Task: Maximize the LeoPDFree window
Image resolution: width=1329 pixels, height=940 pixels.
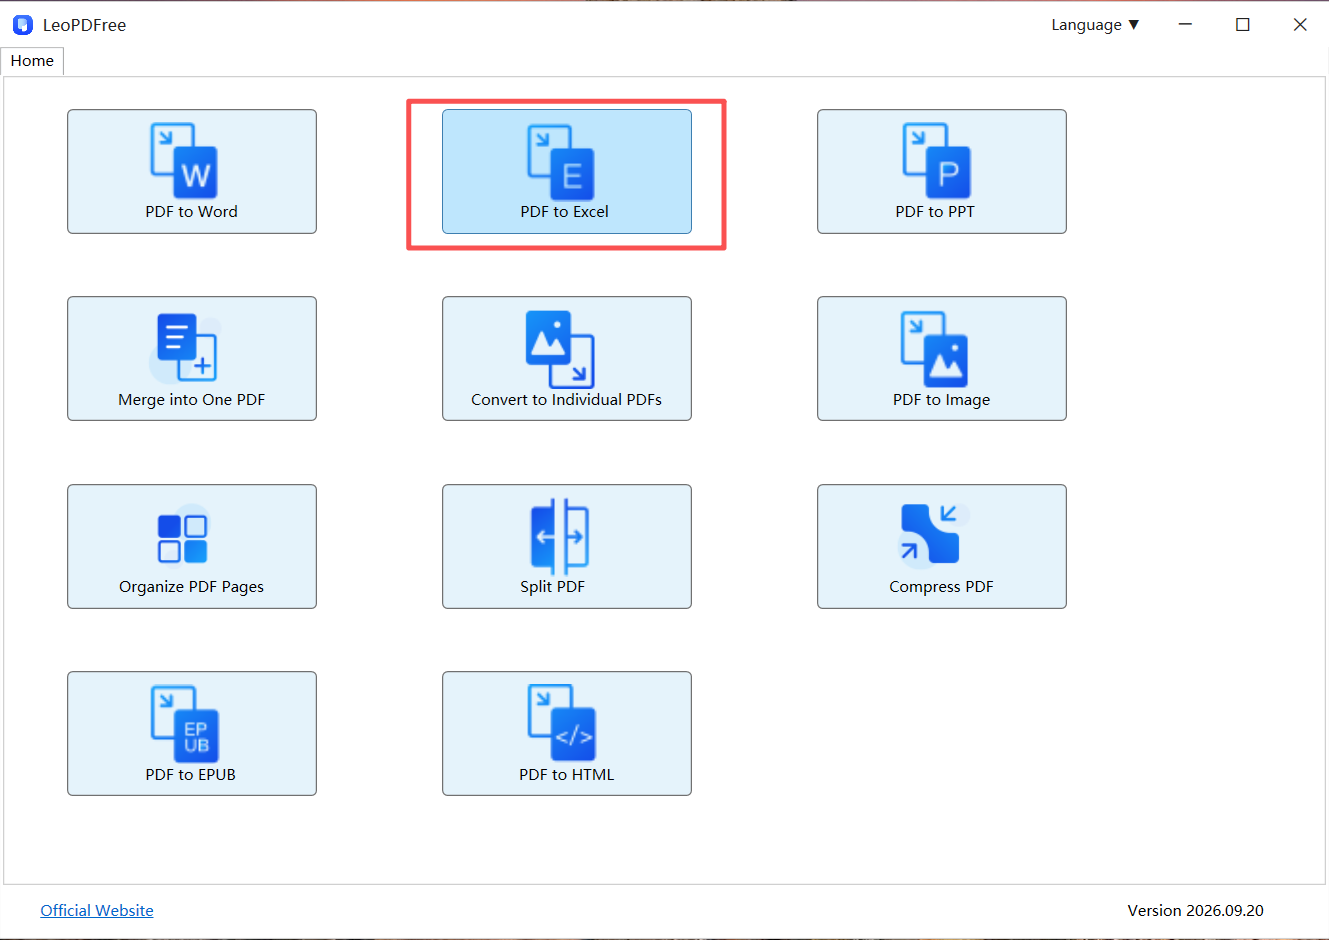Action: pos(1243,25)
